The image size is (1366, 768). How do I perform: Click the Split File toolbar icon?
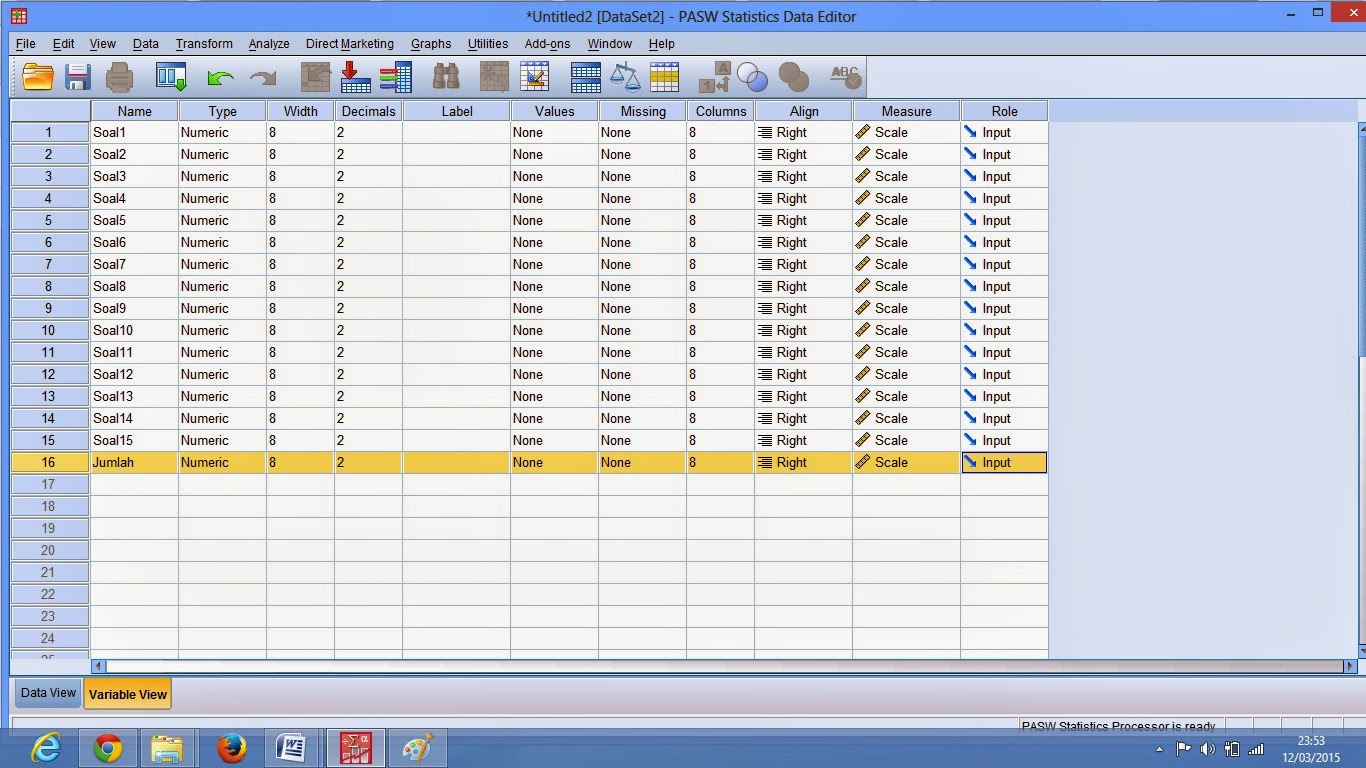point(585,77)
